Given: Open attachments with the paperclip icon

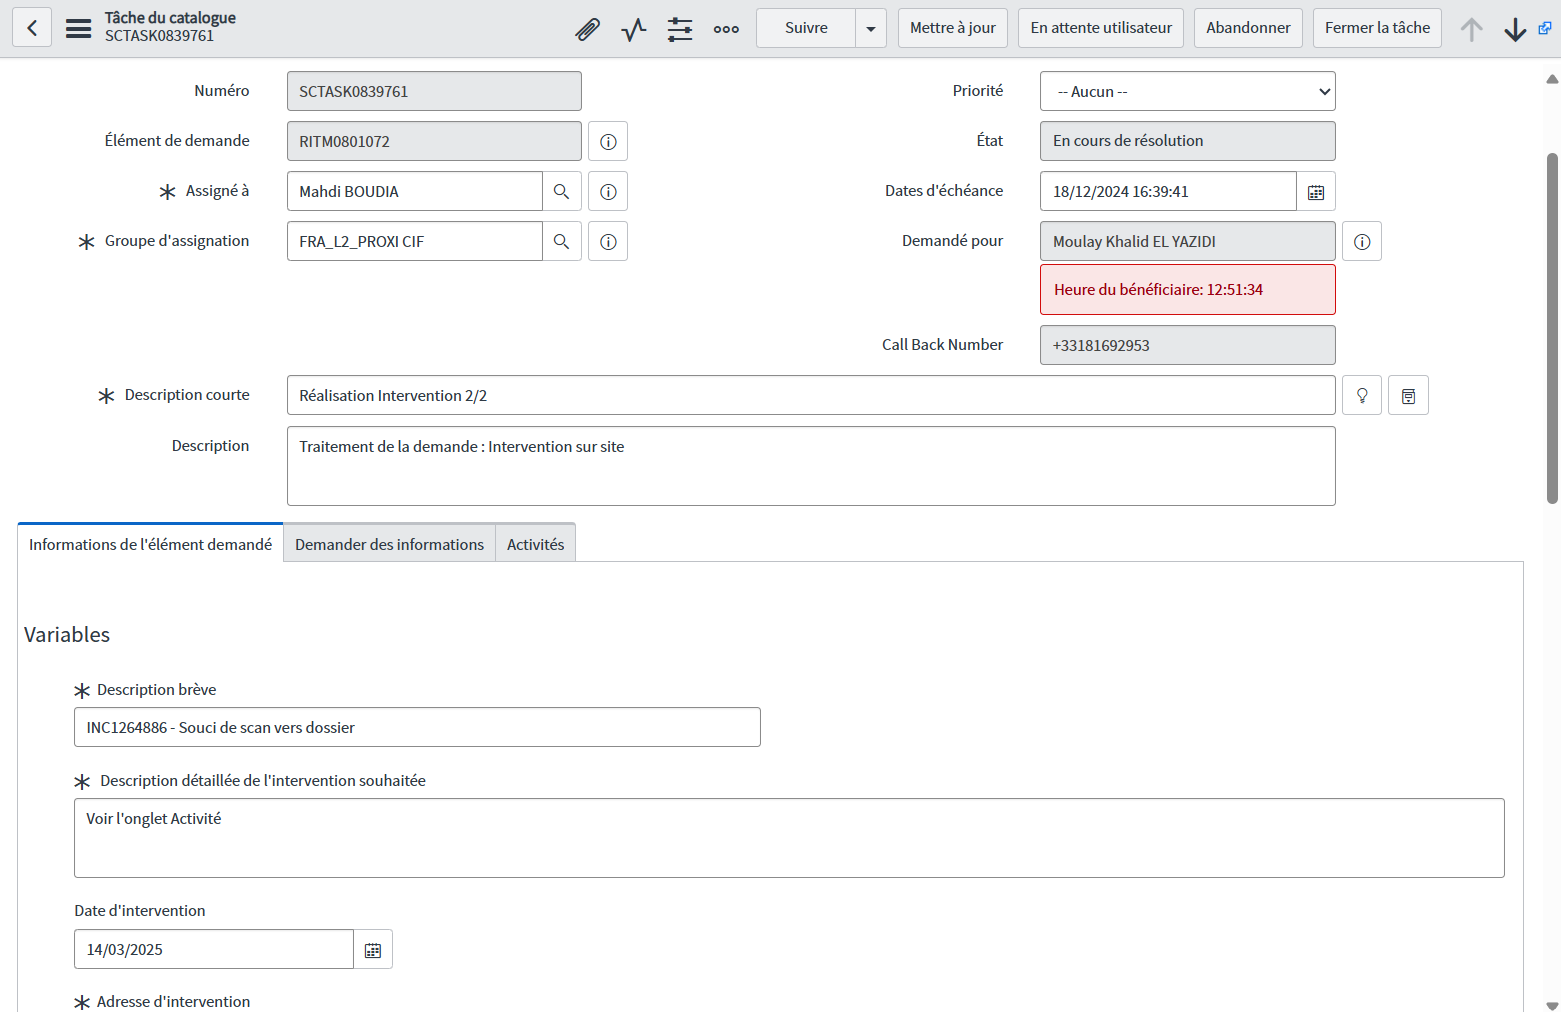Looking at the screenshot, I should click(588, 29).
